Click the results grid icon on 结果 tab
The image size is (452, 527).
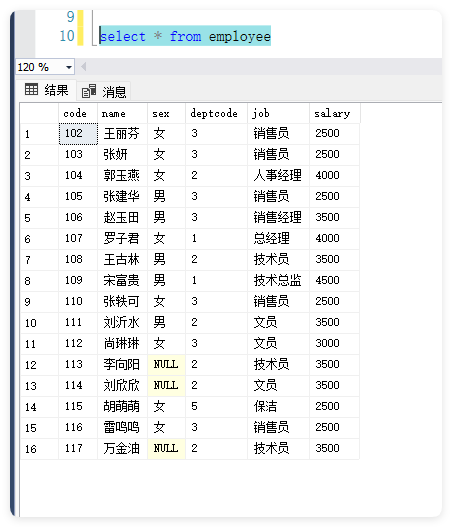pyautogui.click(x=31, y=89)
